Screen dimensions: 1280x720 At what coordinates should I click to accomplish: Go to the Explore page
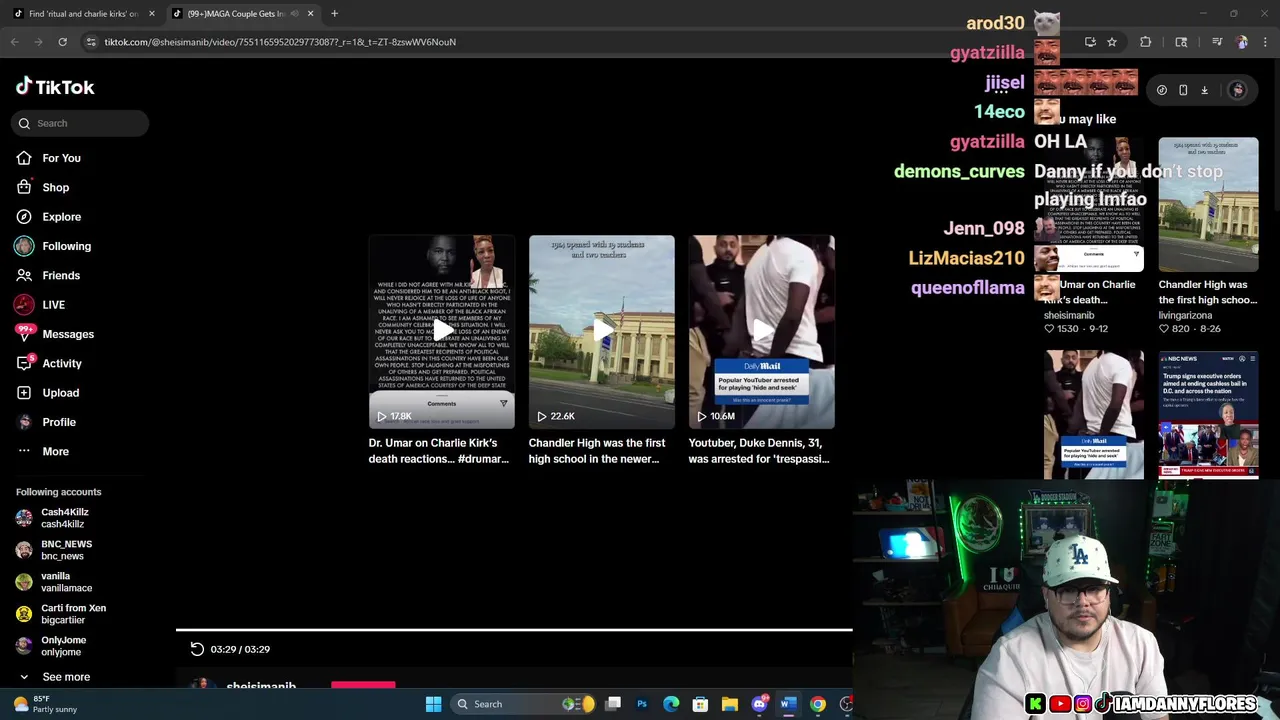[x=49, y=217]
